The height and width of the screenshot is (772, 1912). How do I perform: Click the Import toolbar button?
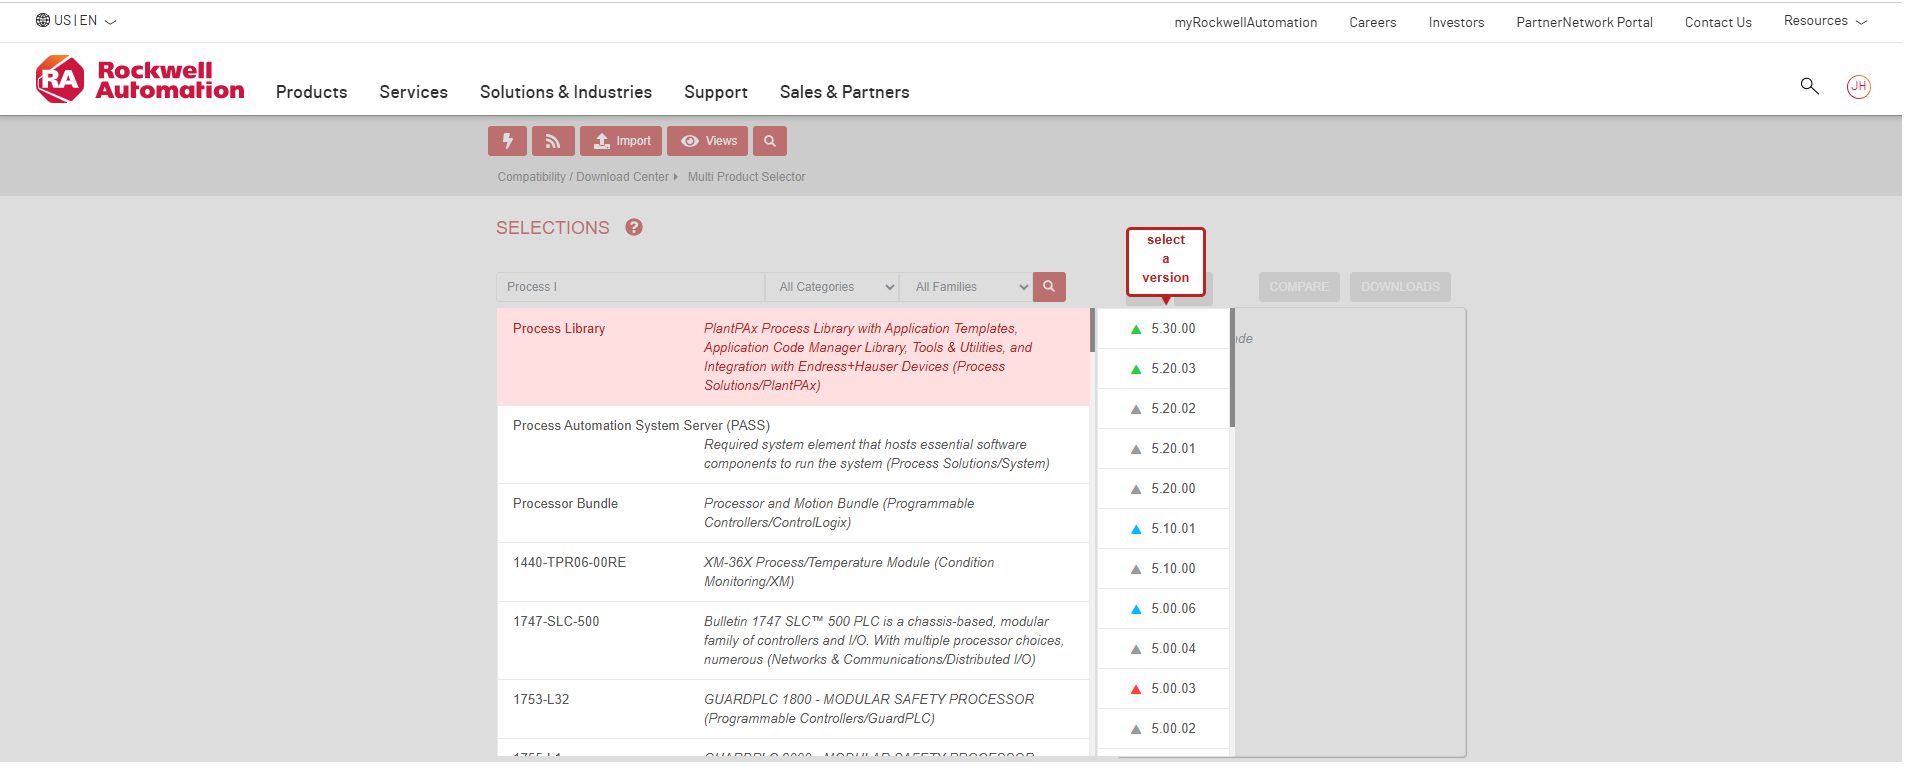coord(621,141)
